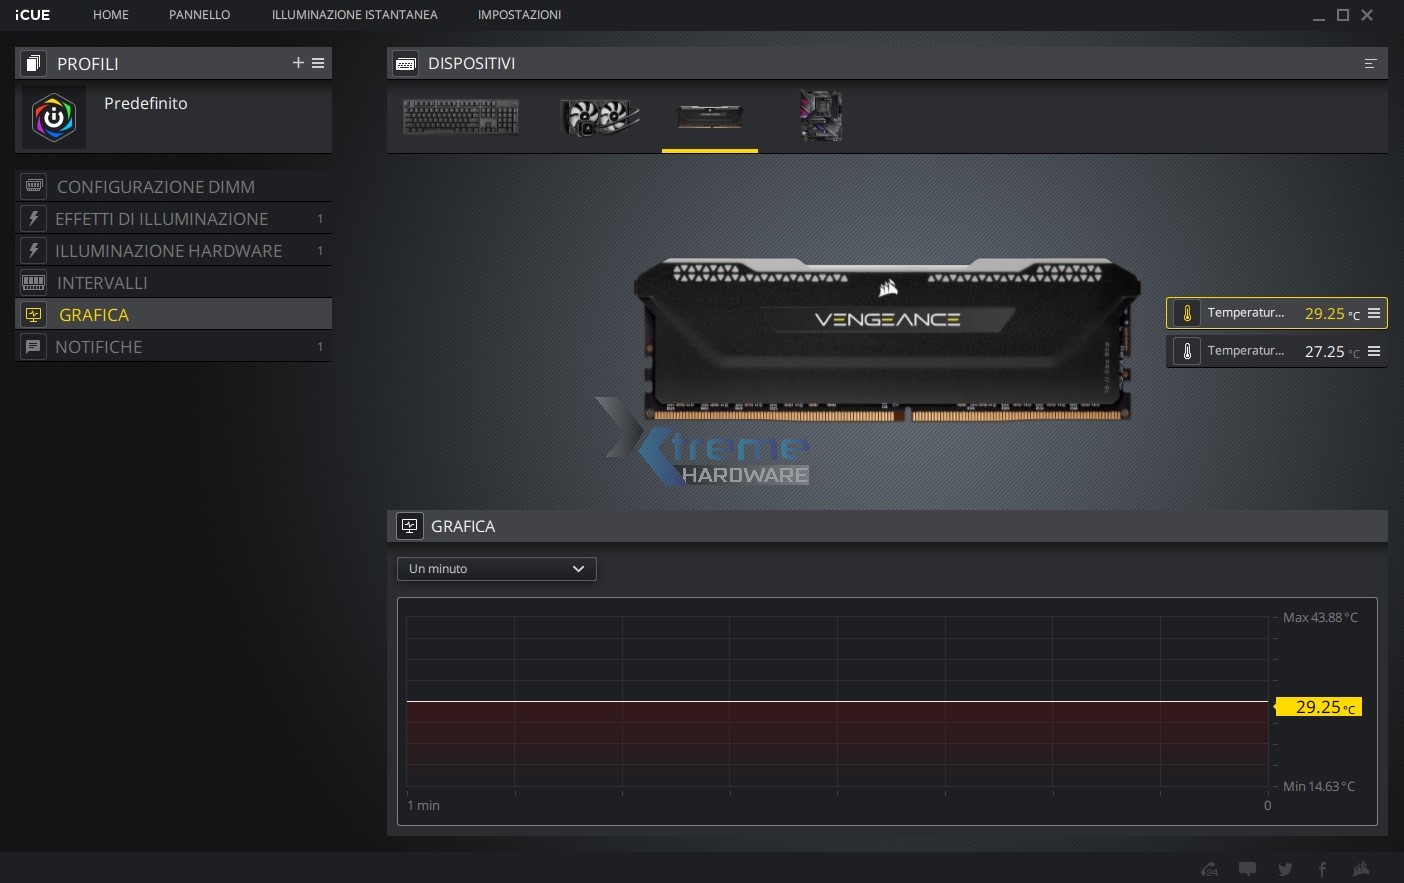Open the Profili hamburger menu
Viewport: 1404px width, 883px height.
[x=318, y=63]
